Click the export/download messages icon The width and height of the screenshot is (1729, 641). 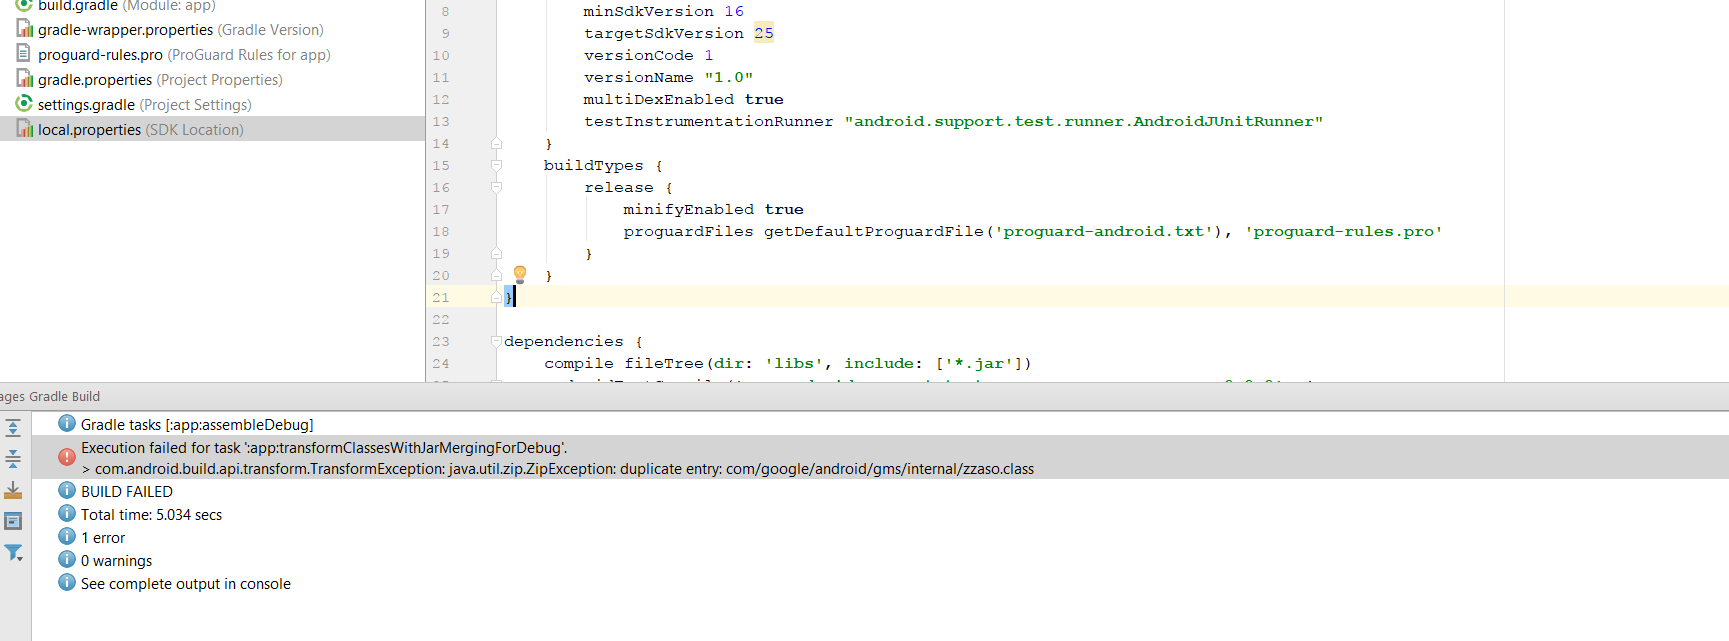tap(13, 490)
